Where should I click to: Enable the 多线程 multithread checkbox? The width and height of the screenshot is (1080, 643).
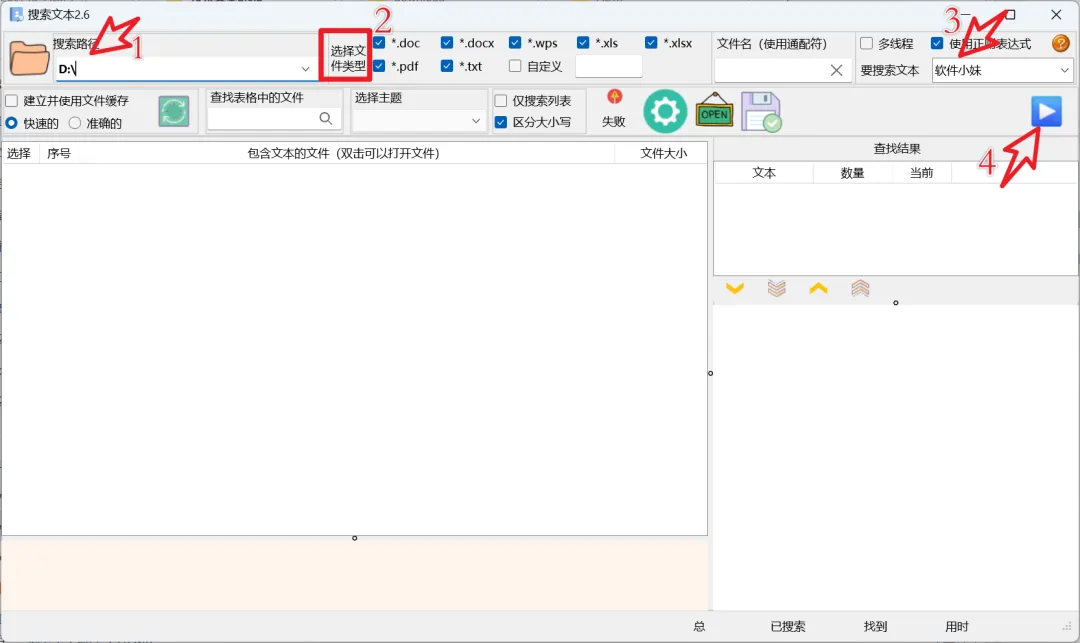pyautogui.click(x=866, y=43)
